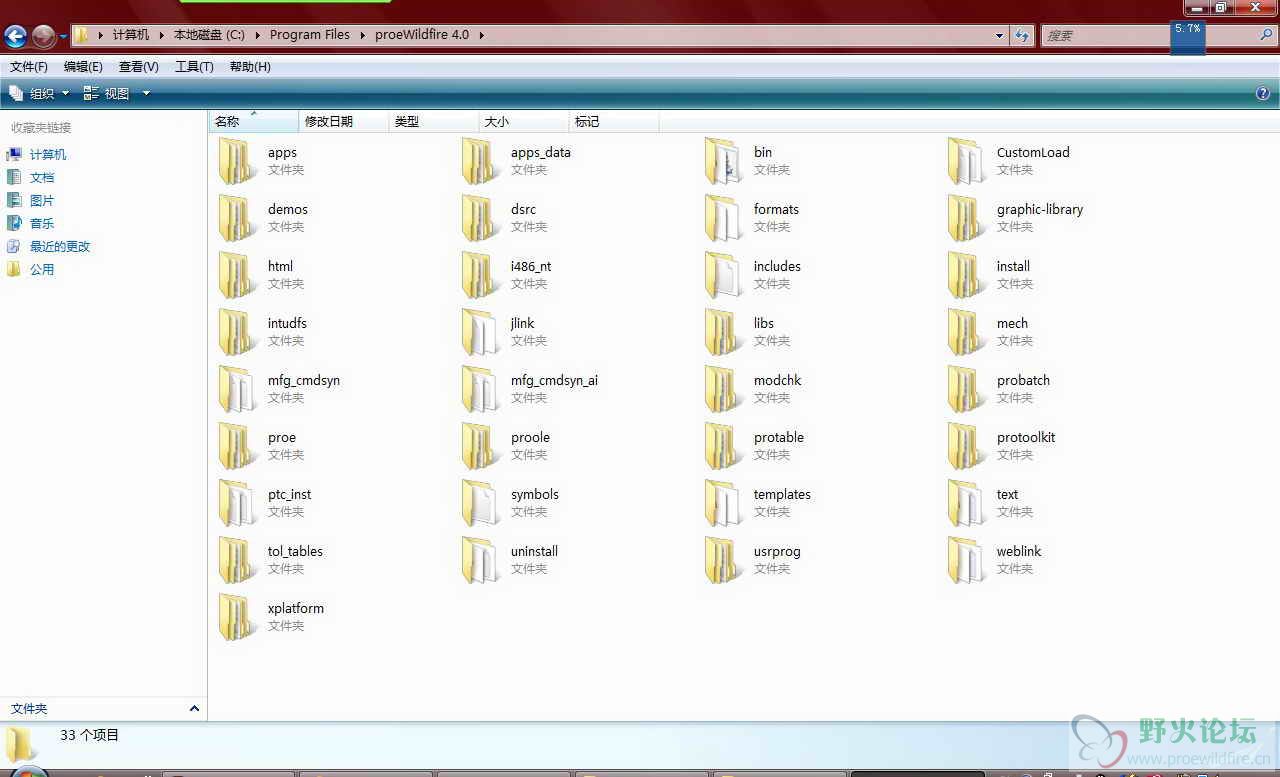Click the symbols folder name
The height and width of the screenshot is (777, 1280).
(x=535, y=495)
